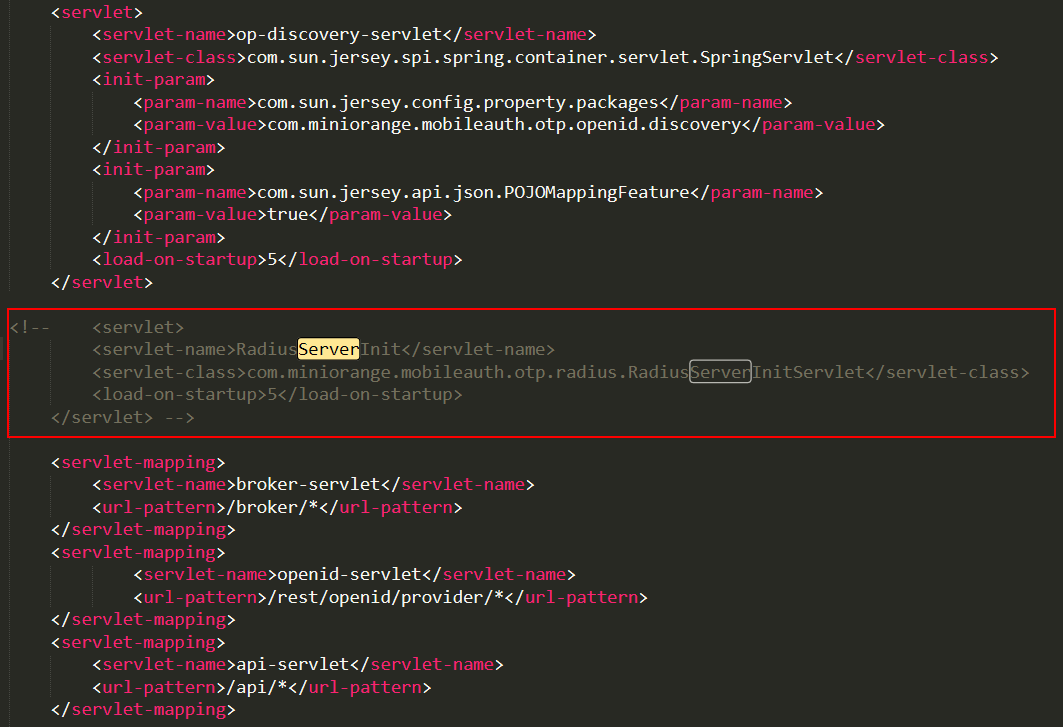Click the api-servlet name text
Screen dimensions: 1063x727
[293, 665]
